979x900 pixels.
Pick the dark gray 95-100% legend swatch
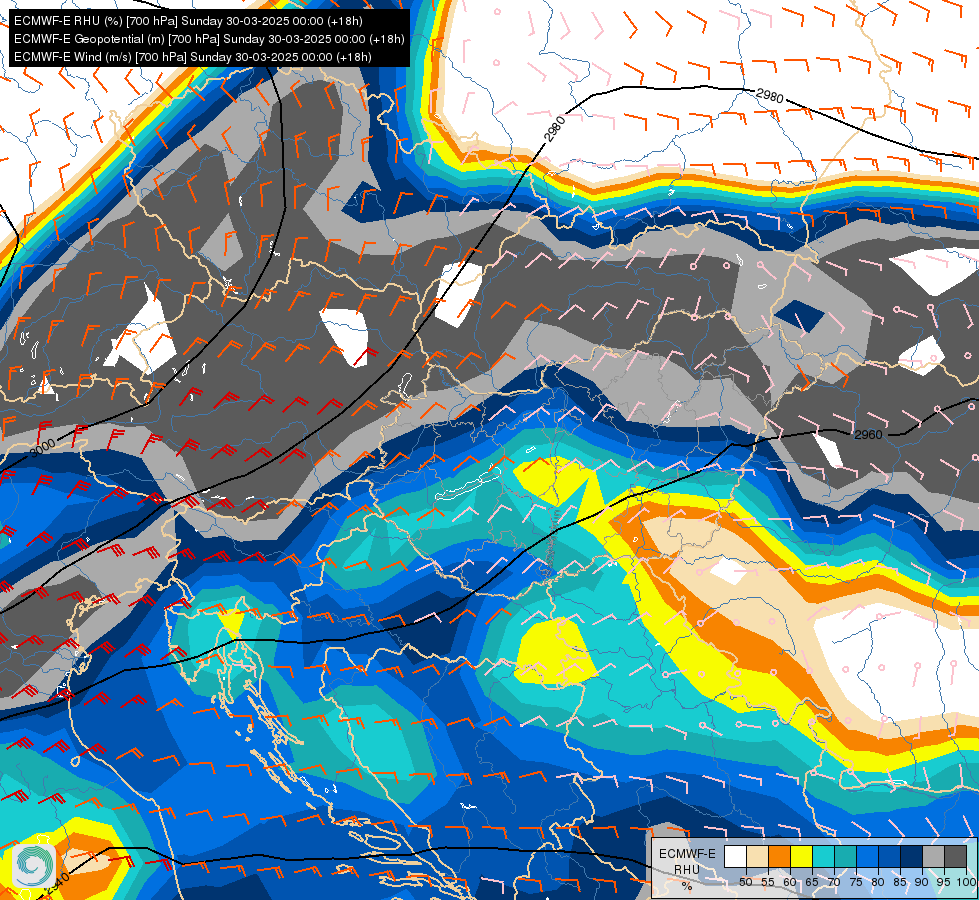[x=955, y=856]
